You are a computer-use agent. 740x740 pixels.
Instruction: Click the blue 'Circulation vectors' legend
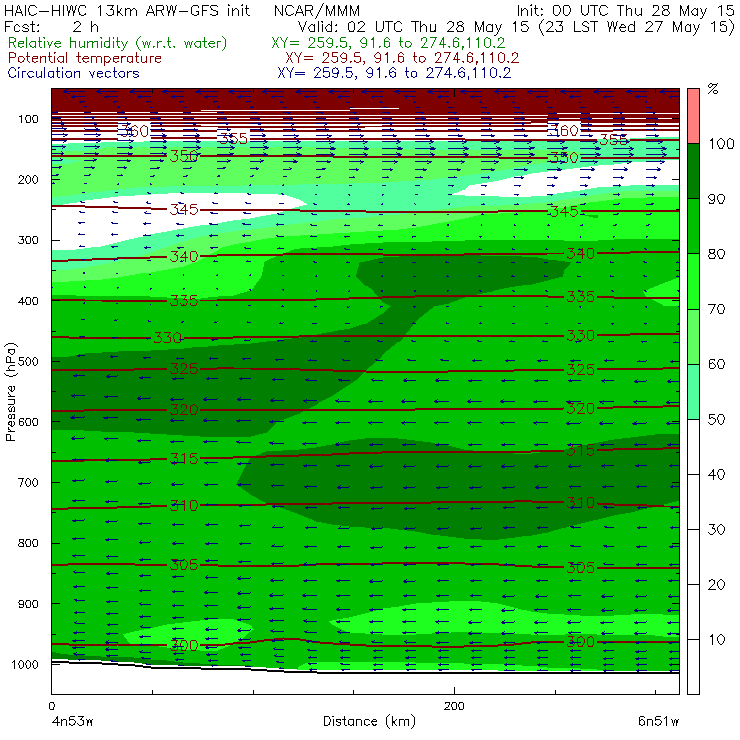tap(73, 73)
